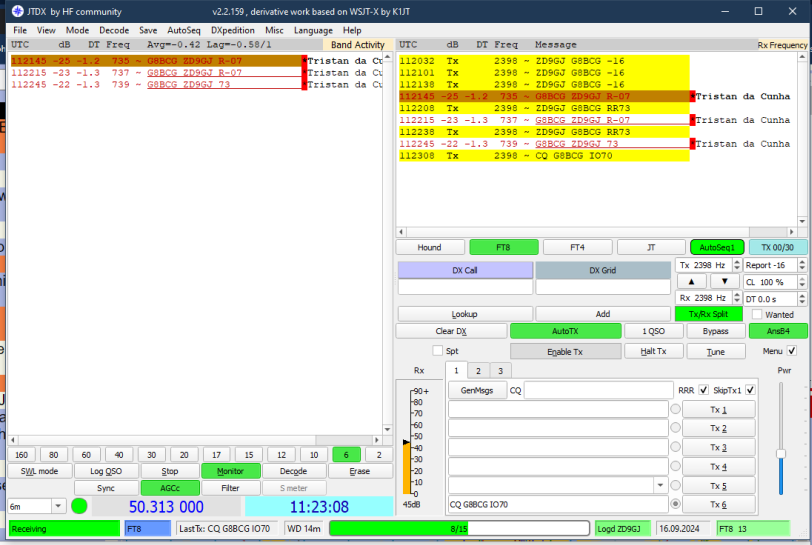Toggle the Hound mode button
The image size is (812, 545).
tap(429, 248)
